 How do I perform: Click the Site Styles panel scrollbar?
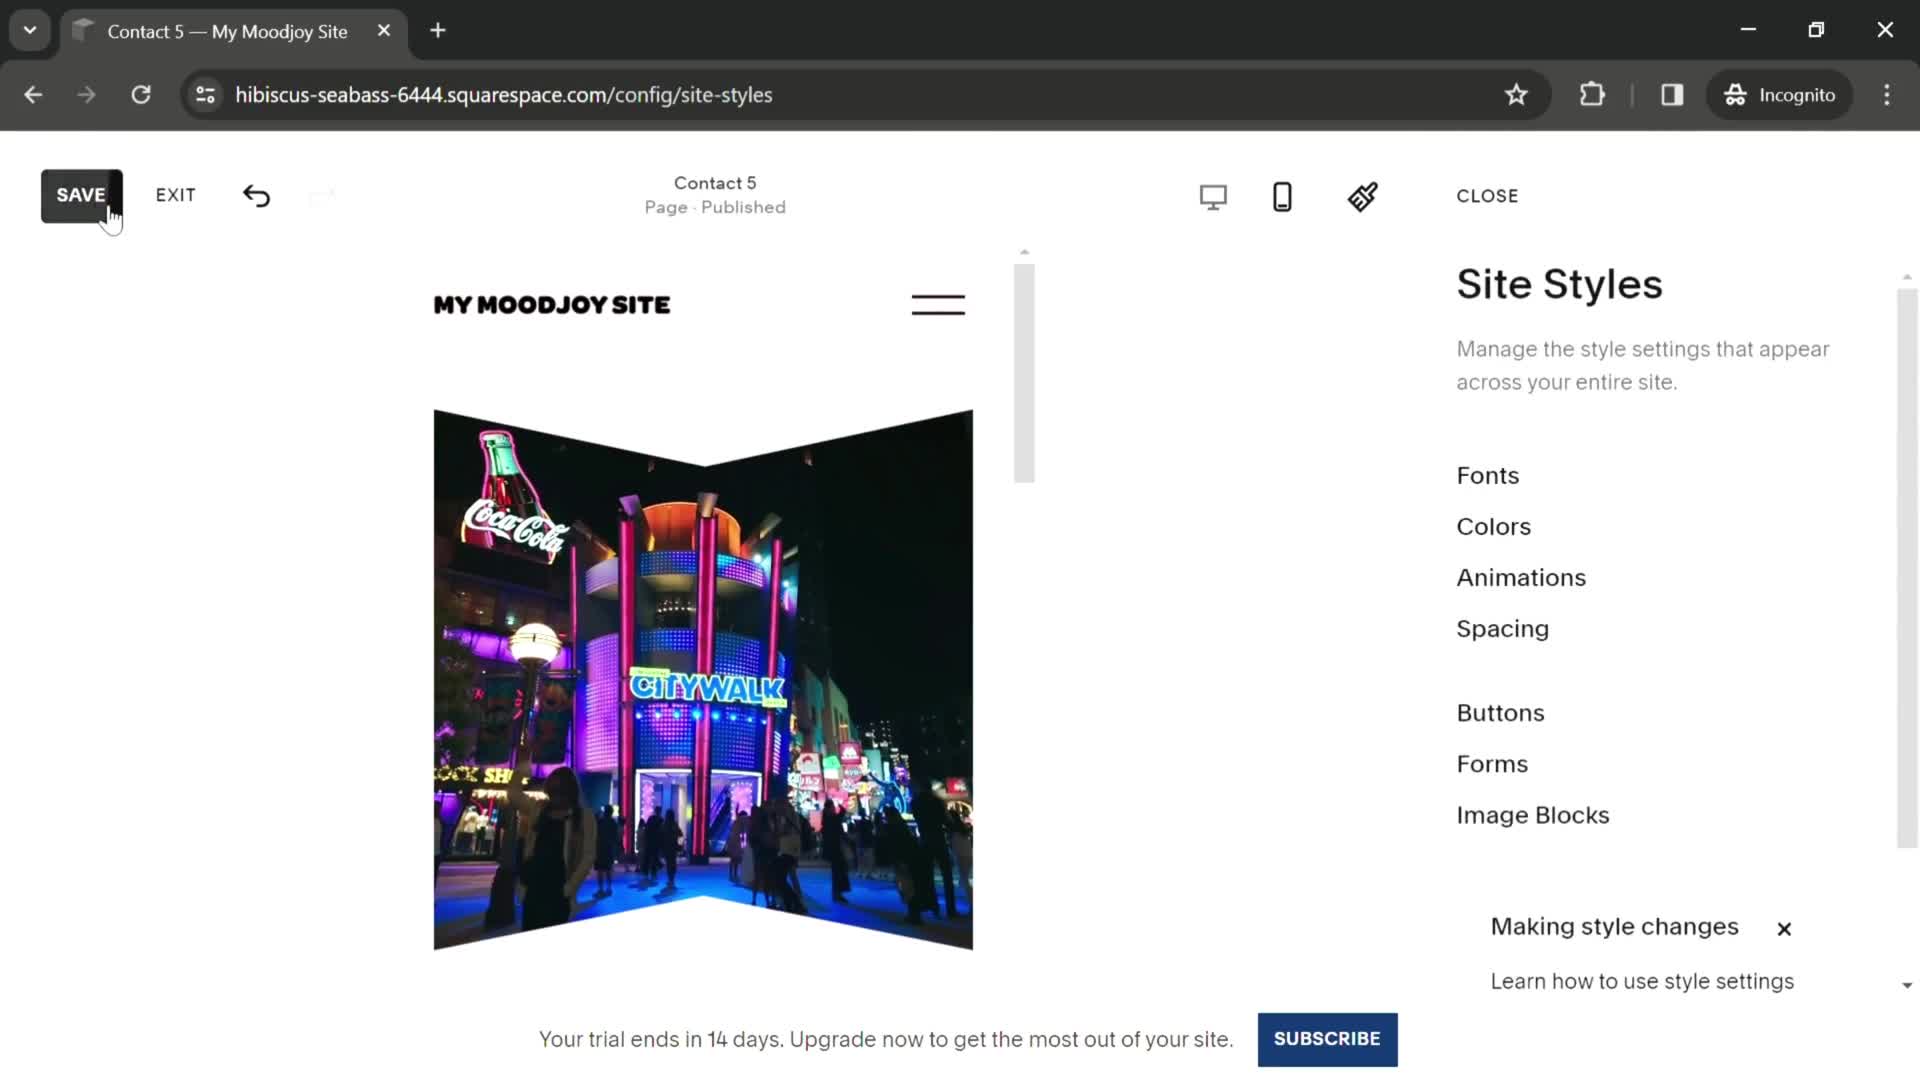click(x=1907, y=568)
